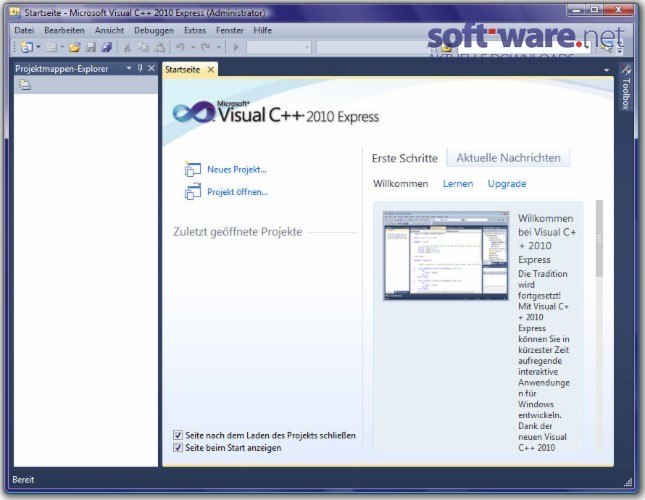
Task: Close the Projektmappen-Explorer panel
Action: click(x=151, y=68)
